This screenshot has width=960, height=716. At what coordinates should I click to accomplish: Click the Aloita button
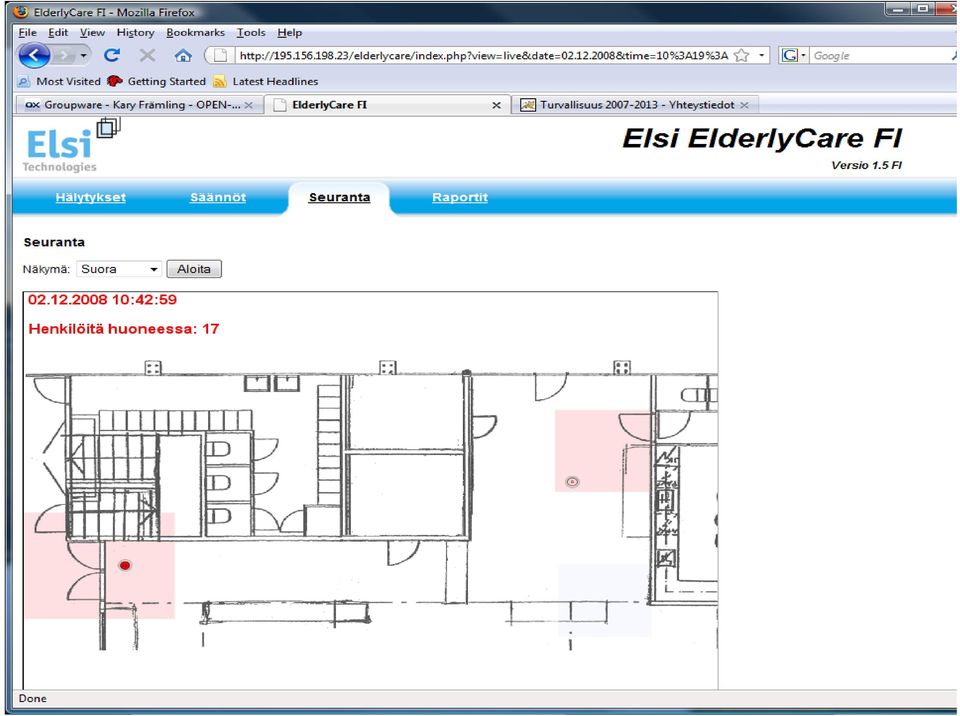coord(194,269)
